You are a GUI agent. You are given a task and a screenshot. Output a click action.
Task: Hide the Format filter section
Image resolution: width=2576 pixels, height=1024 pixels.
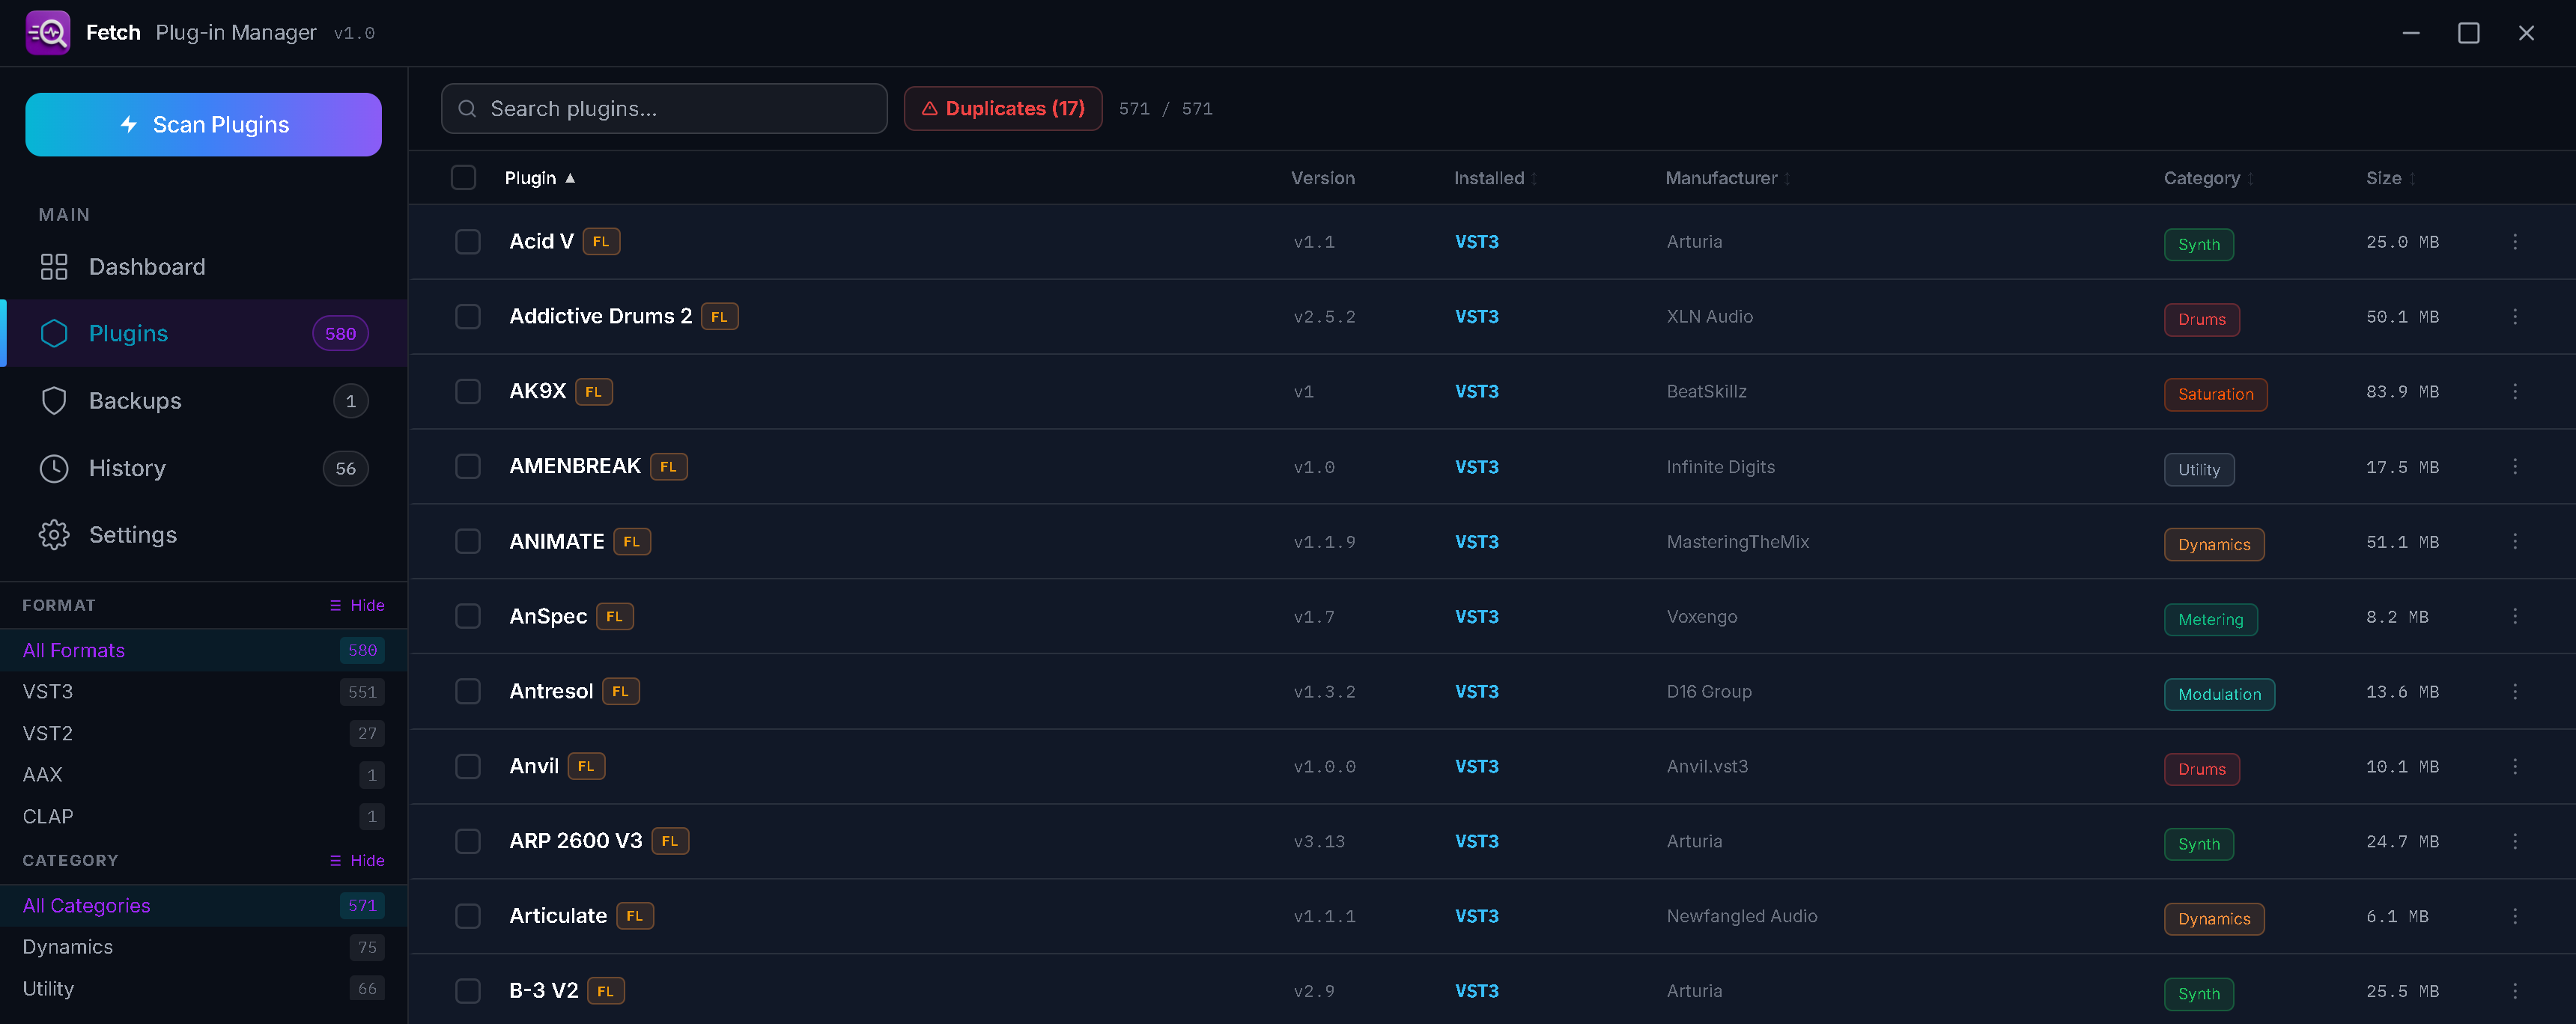click(357, 606)
